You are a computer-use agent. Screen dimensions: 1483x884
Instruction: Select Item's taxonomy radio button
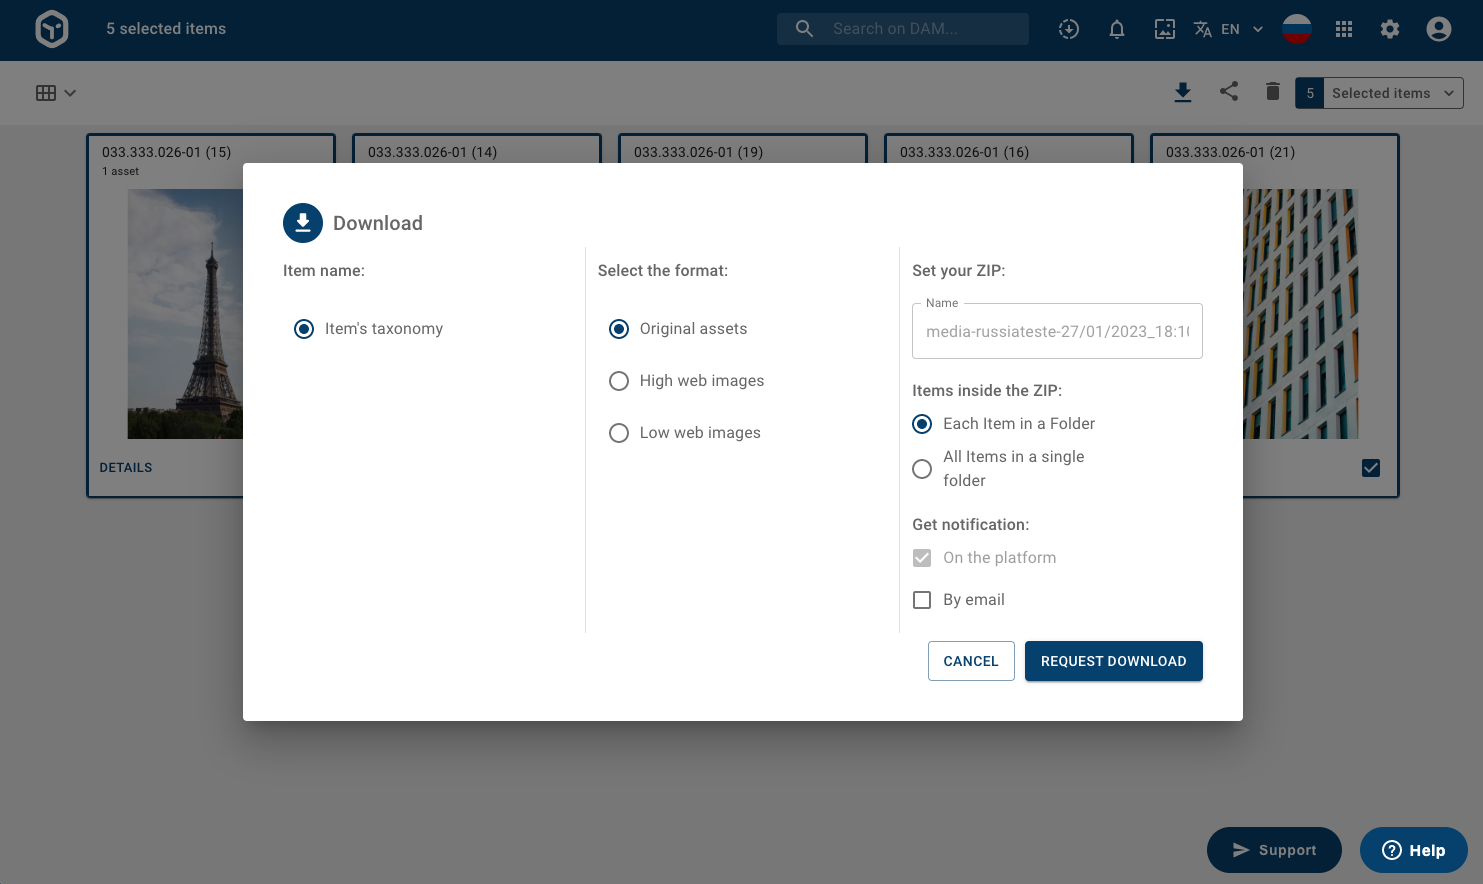304,329
